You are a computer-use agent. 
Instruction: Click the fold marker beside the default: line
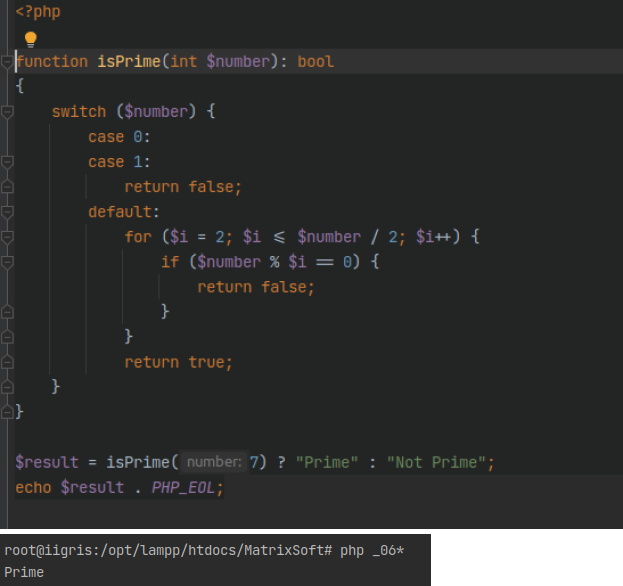pyautogui.click(x=7, y=212)
